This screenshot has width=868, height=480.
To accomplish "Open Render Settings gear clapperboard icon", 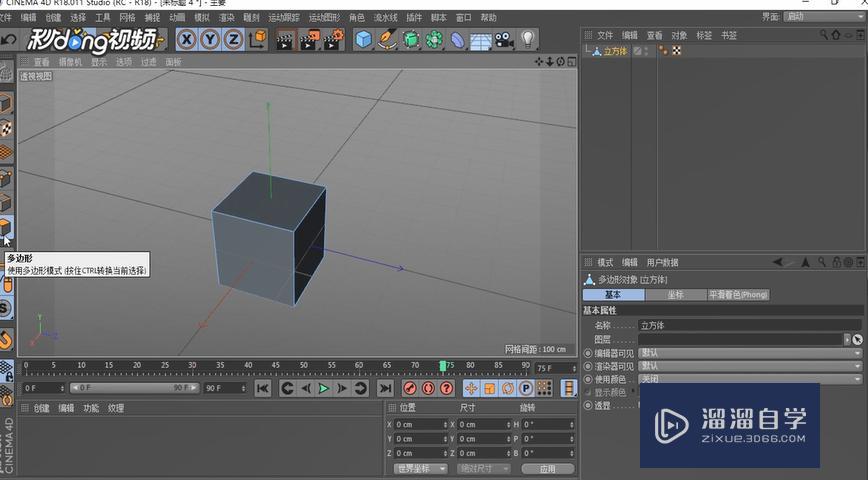I will coord(334,40).
